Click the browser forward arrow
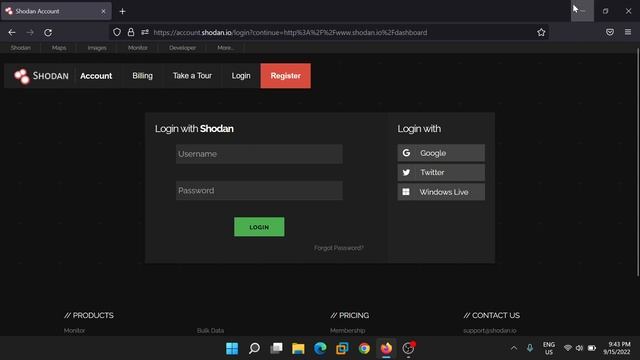 pos(30,32)
